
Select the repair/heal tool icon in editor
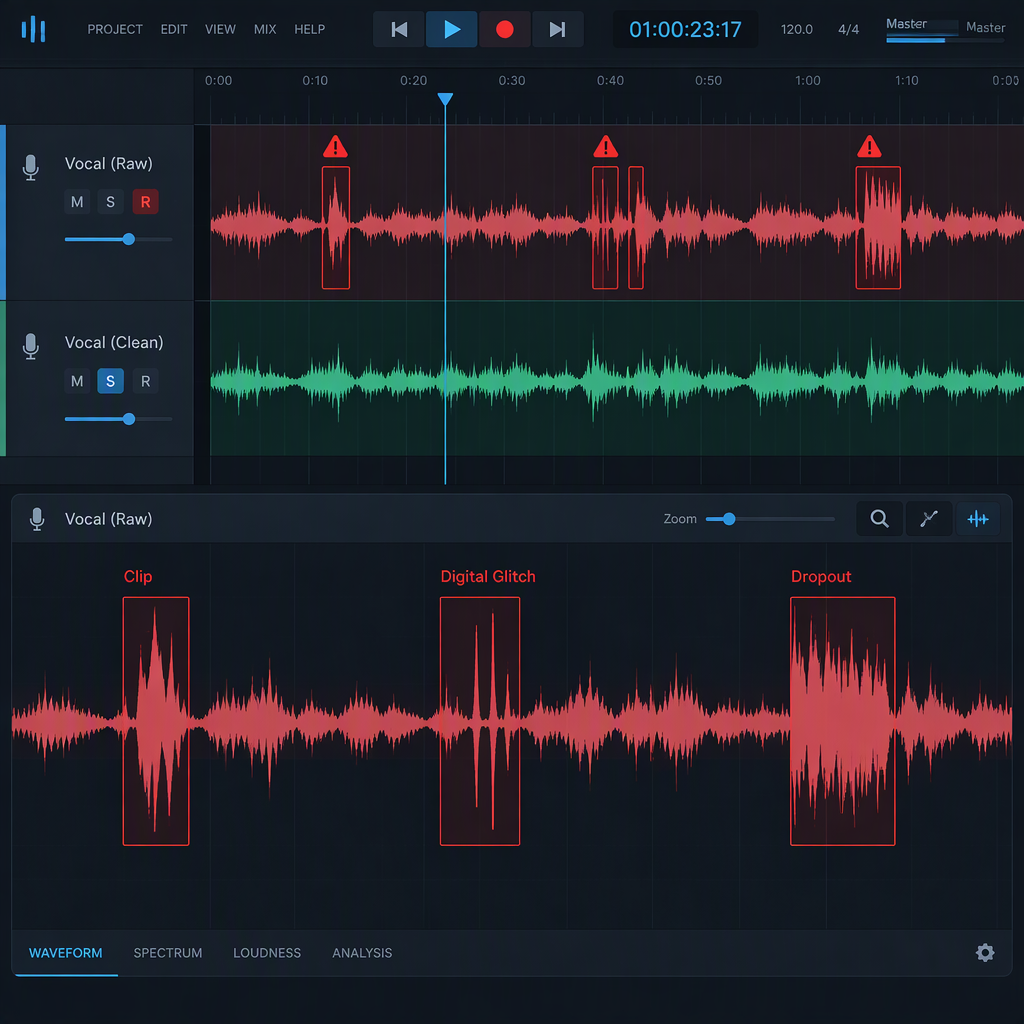(x=929, y=519)
